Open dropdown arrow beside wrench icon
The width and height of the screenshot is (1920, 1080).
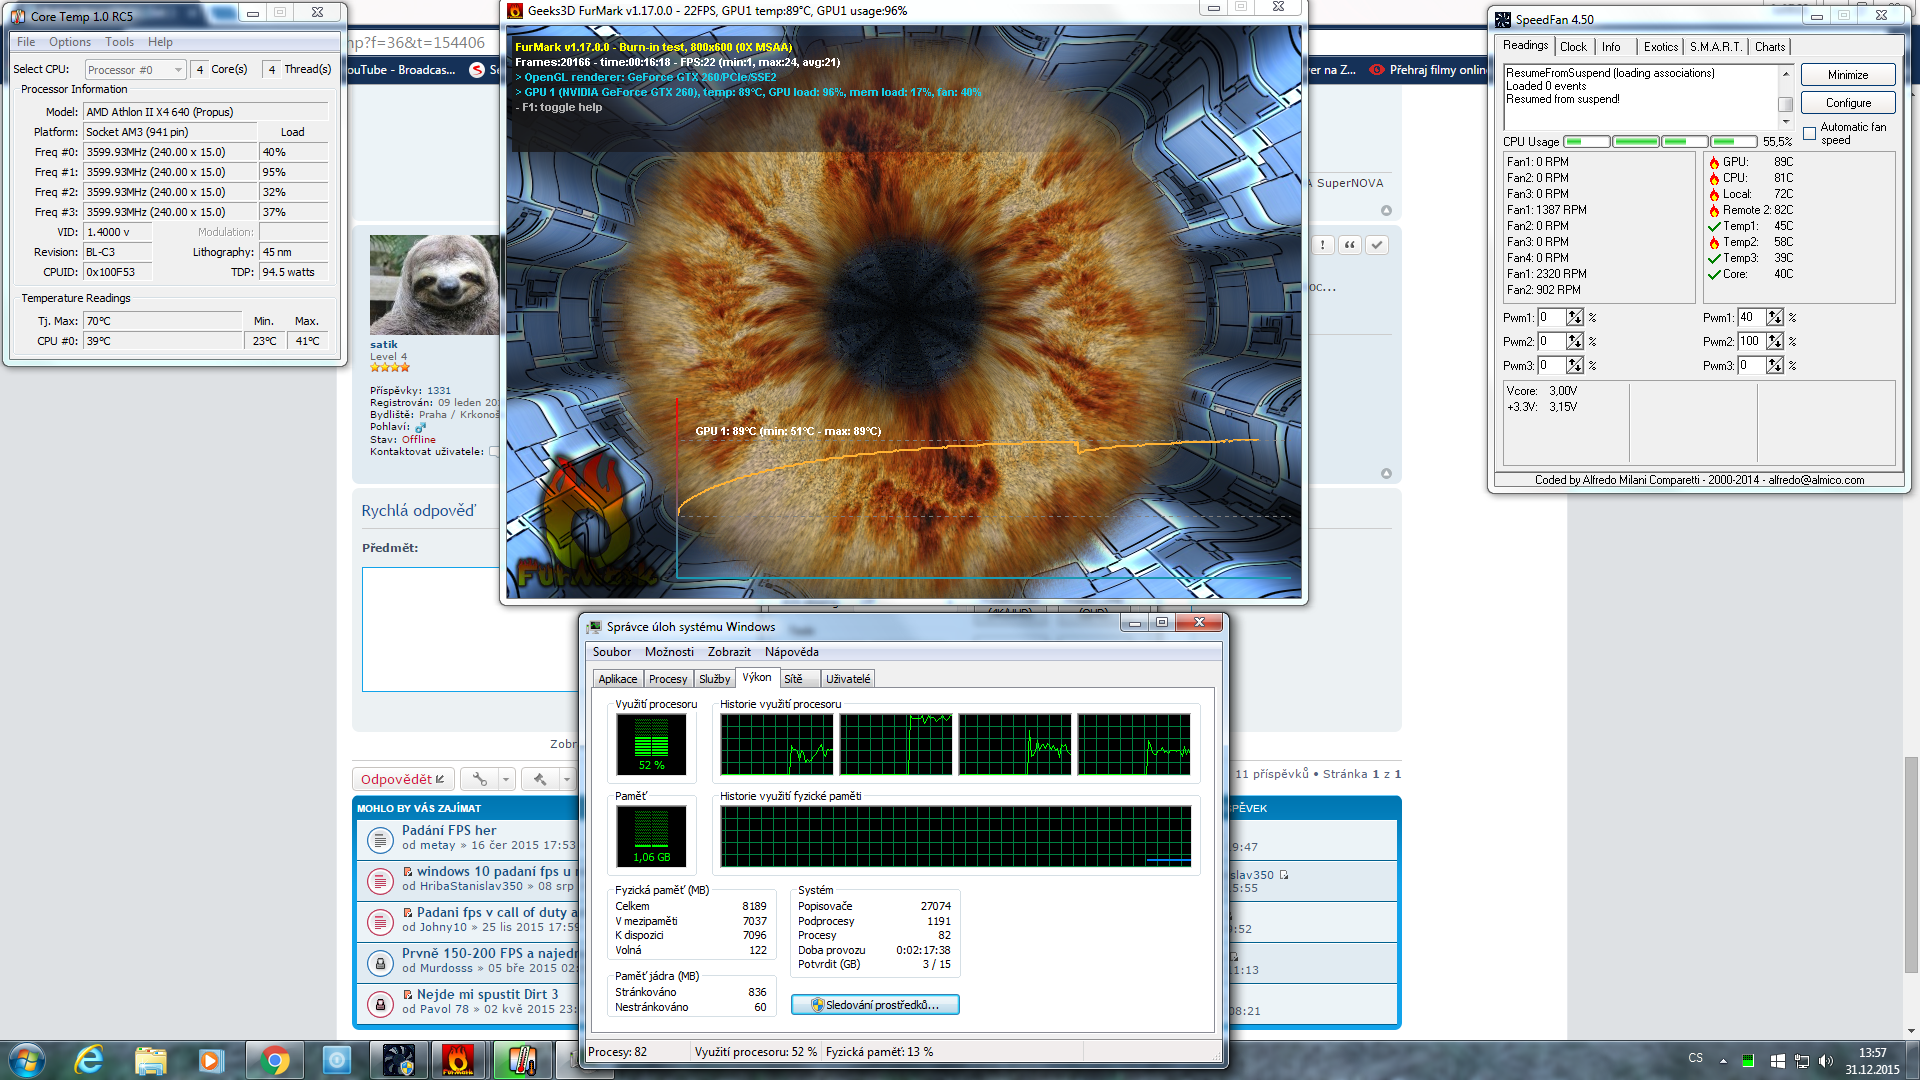tap(506, 779)
